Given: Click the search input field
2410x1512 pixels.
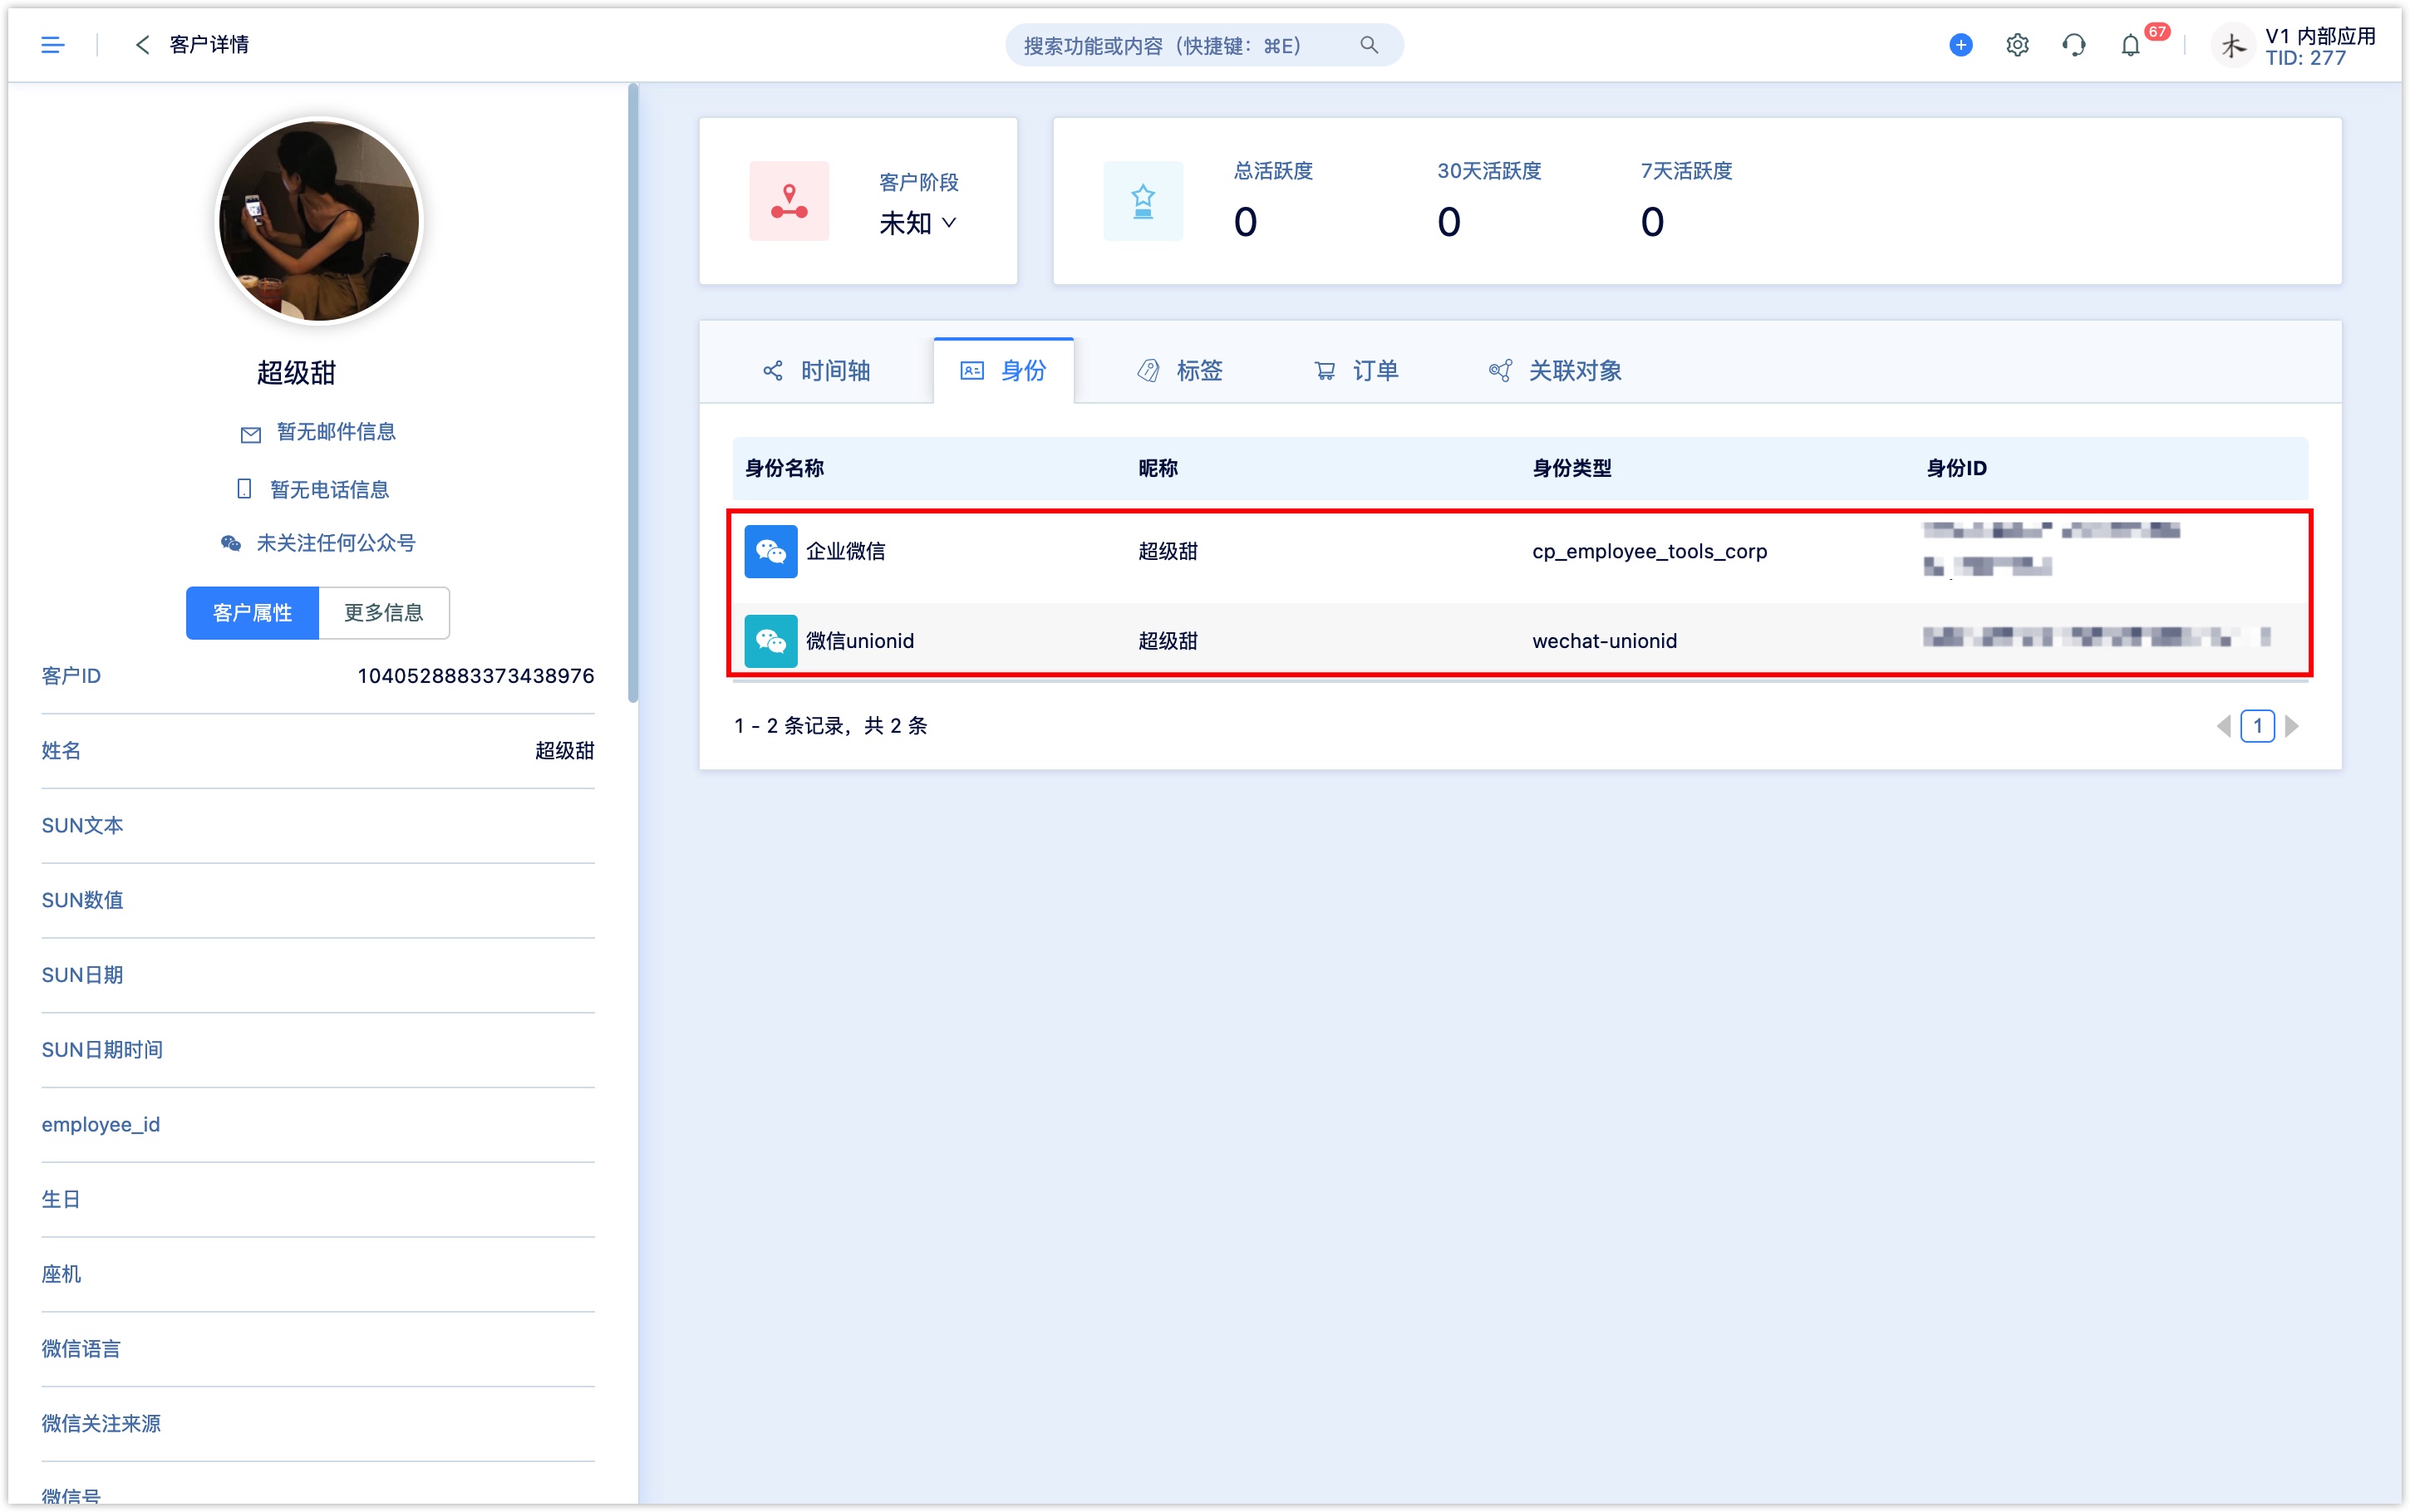Looking at the screenshot, I should (1203, 45).
